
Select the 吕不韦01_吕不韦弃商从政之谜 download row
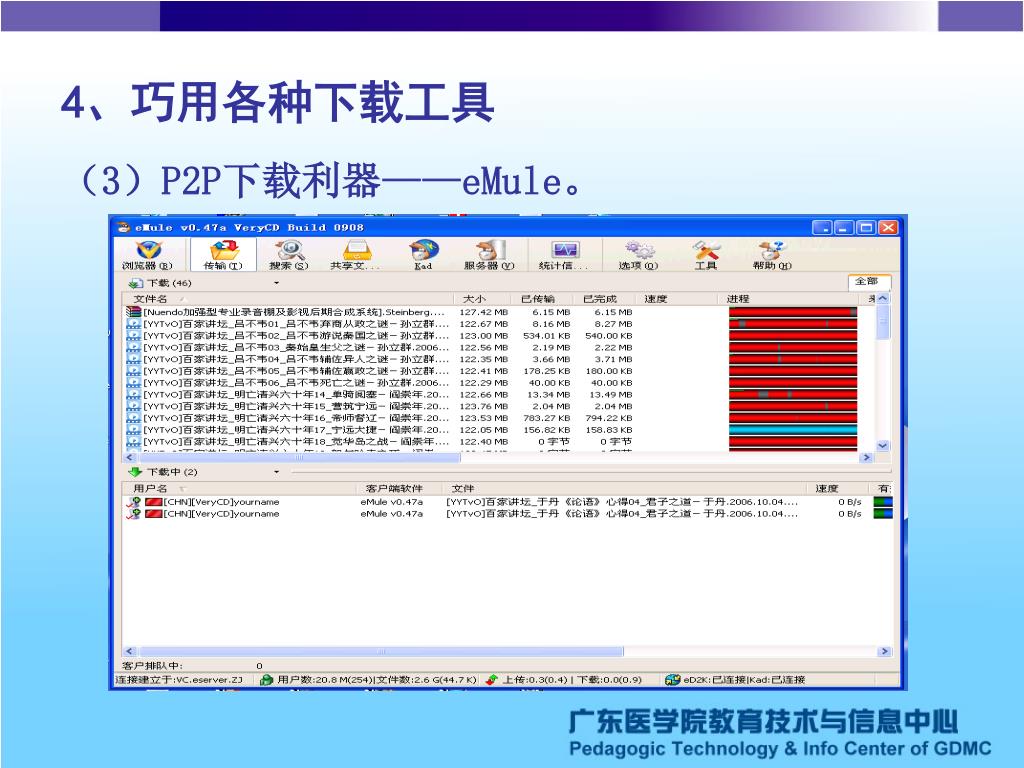[x=491, y=324]
